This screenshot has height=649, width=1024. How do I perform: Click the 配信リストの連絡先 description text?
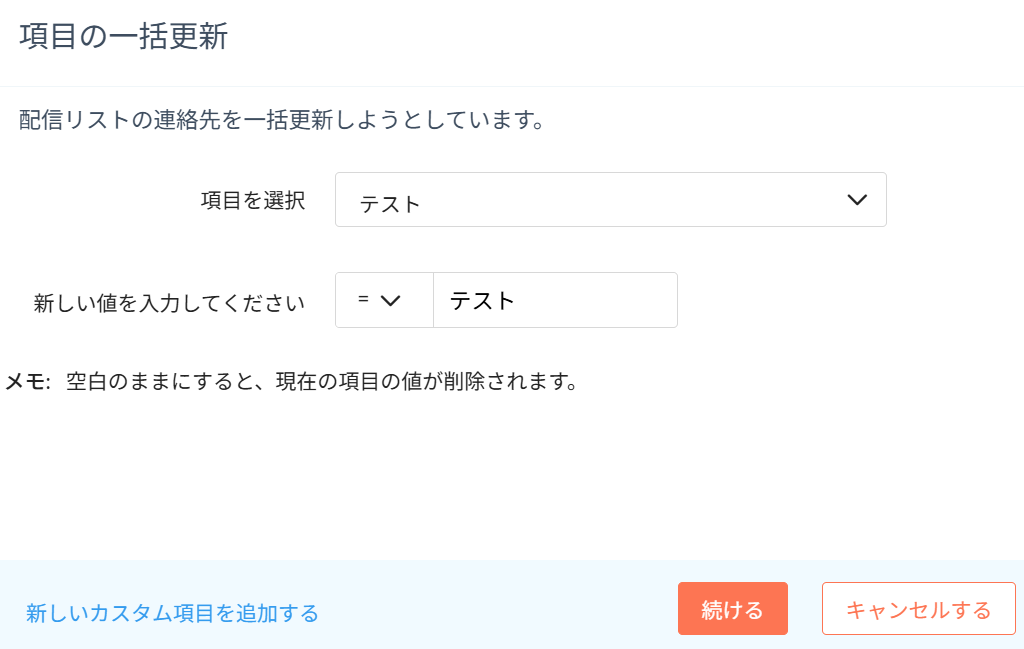click(x=281, y=122)
